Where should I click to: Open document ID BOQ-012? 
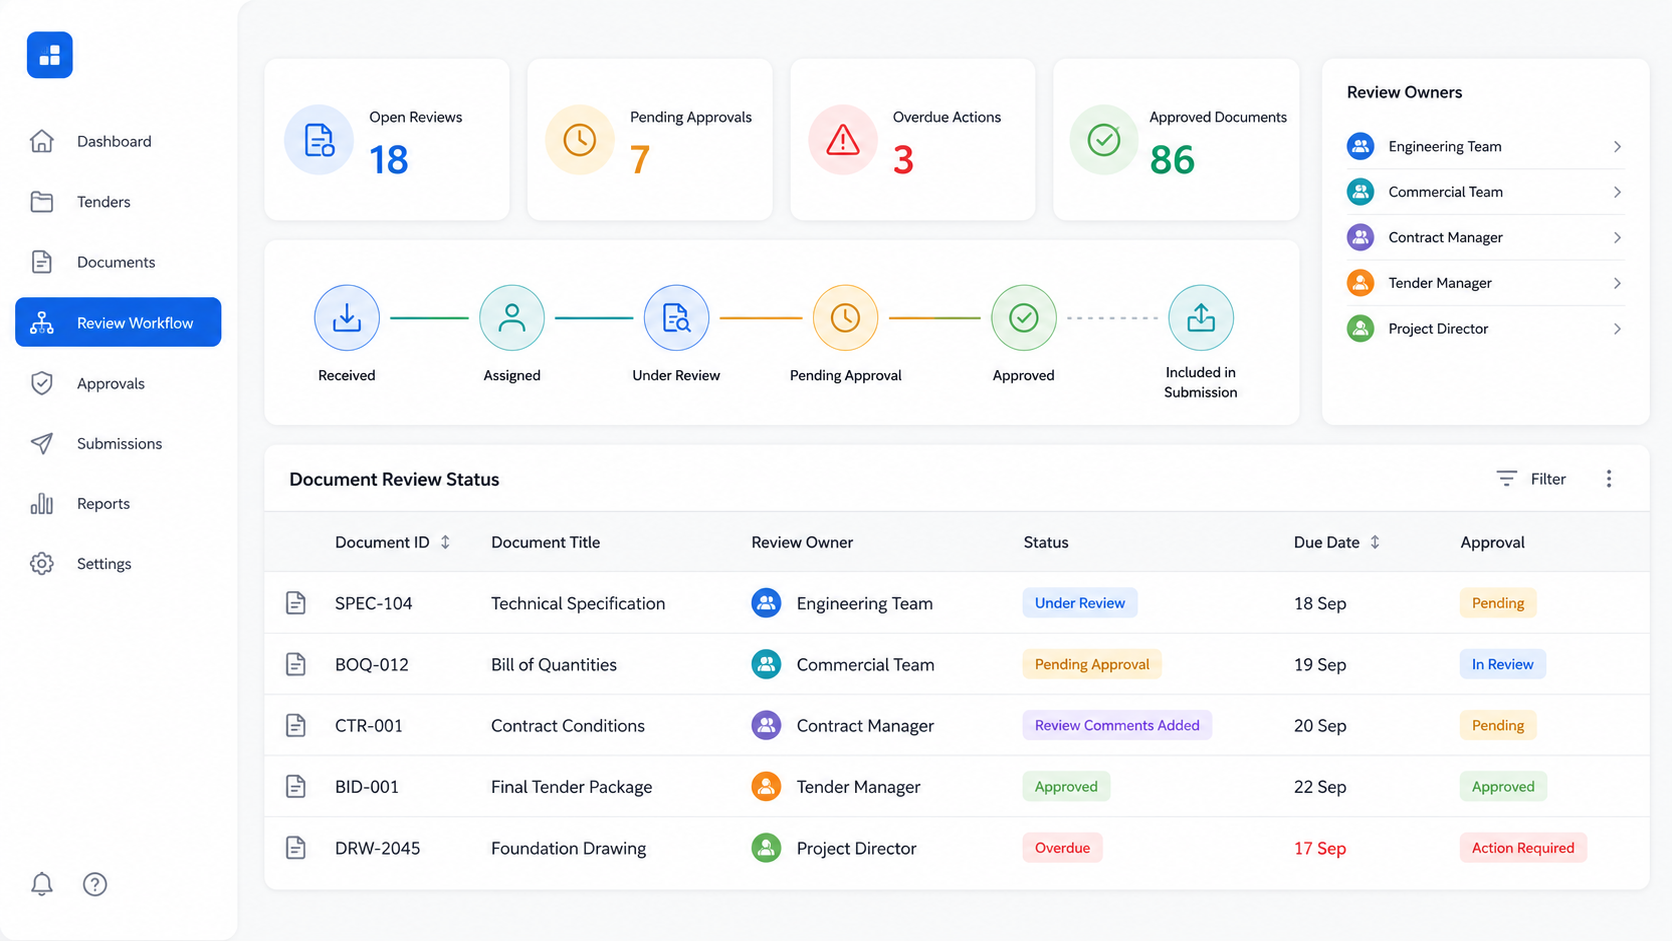point(372,664)
